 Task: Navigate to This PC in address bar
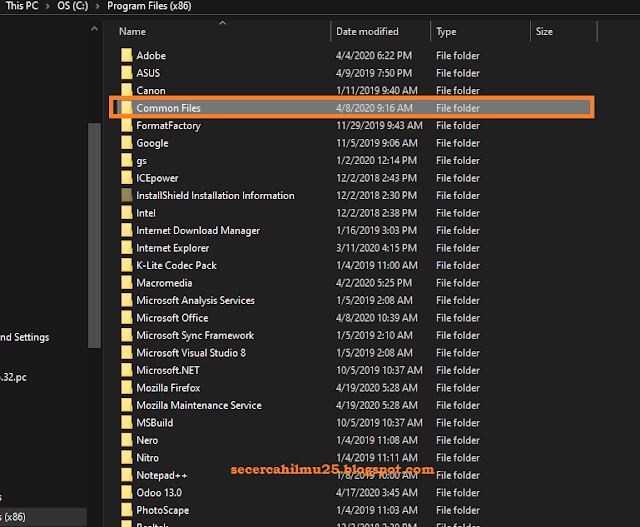(22, 6)
